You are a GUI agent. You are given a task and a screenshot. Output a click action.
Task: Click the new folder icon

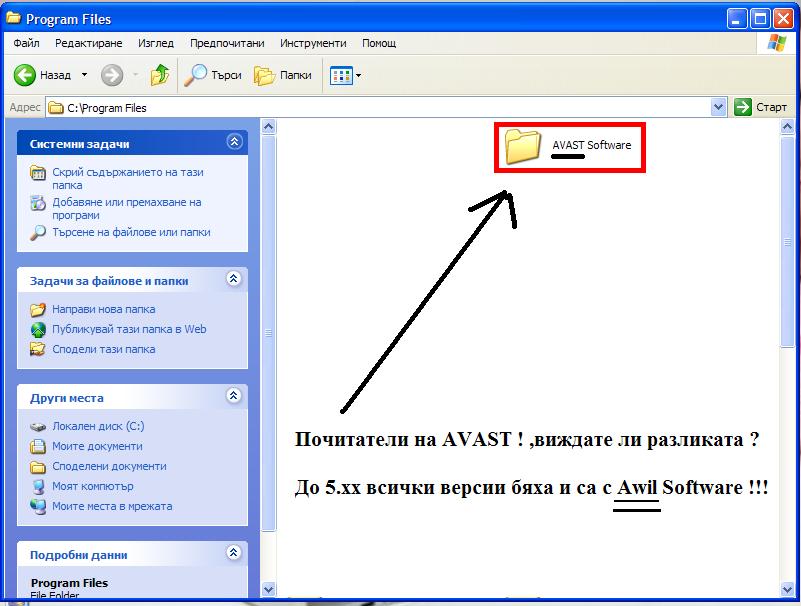(x=37, y=310)
